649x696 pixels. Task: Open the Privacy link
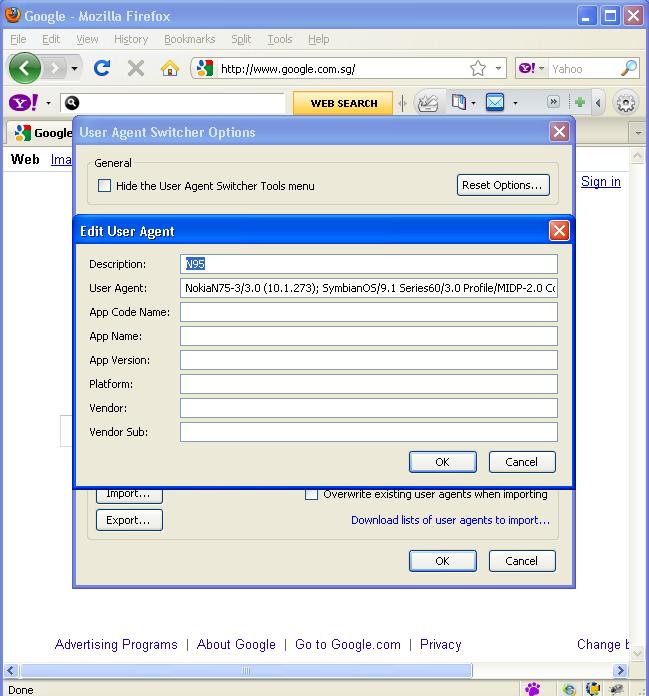coord(440,644)
